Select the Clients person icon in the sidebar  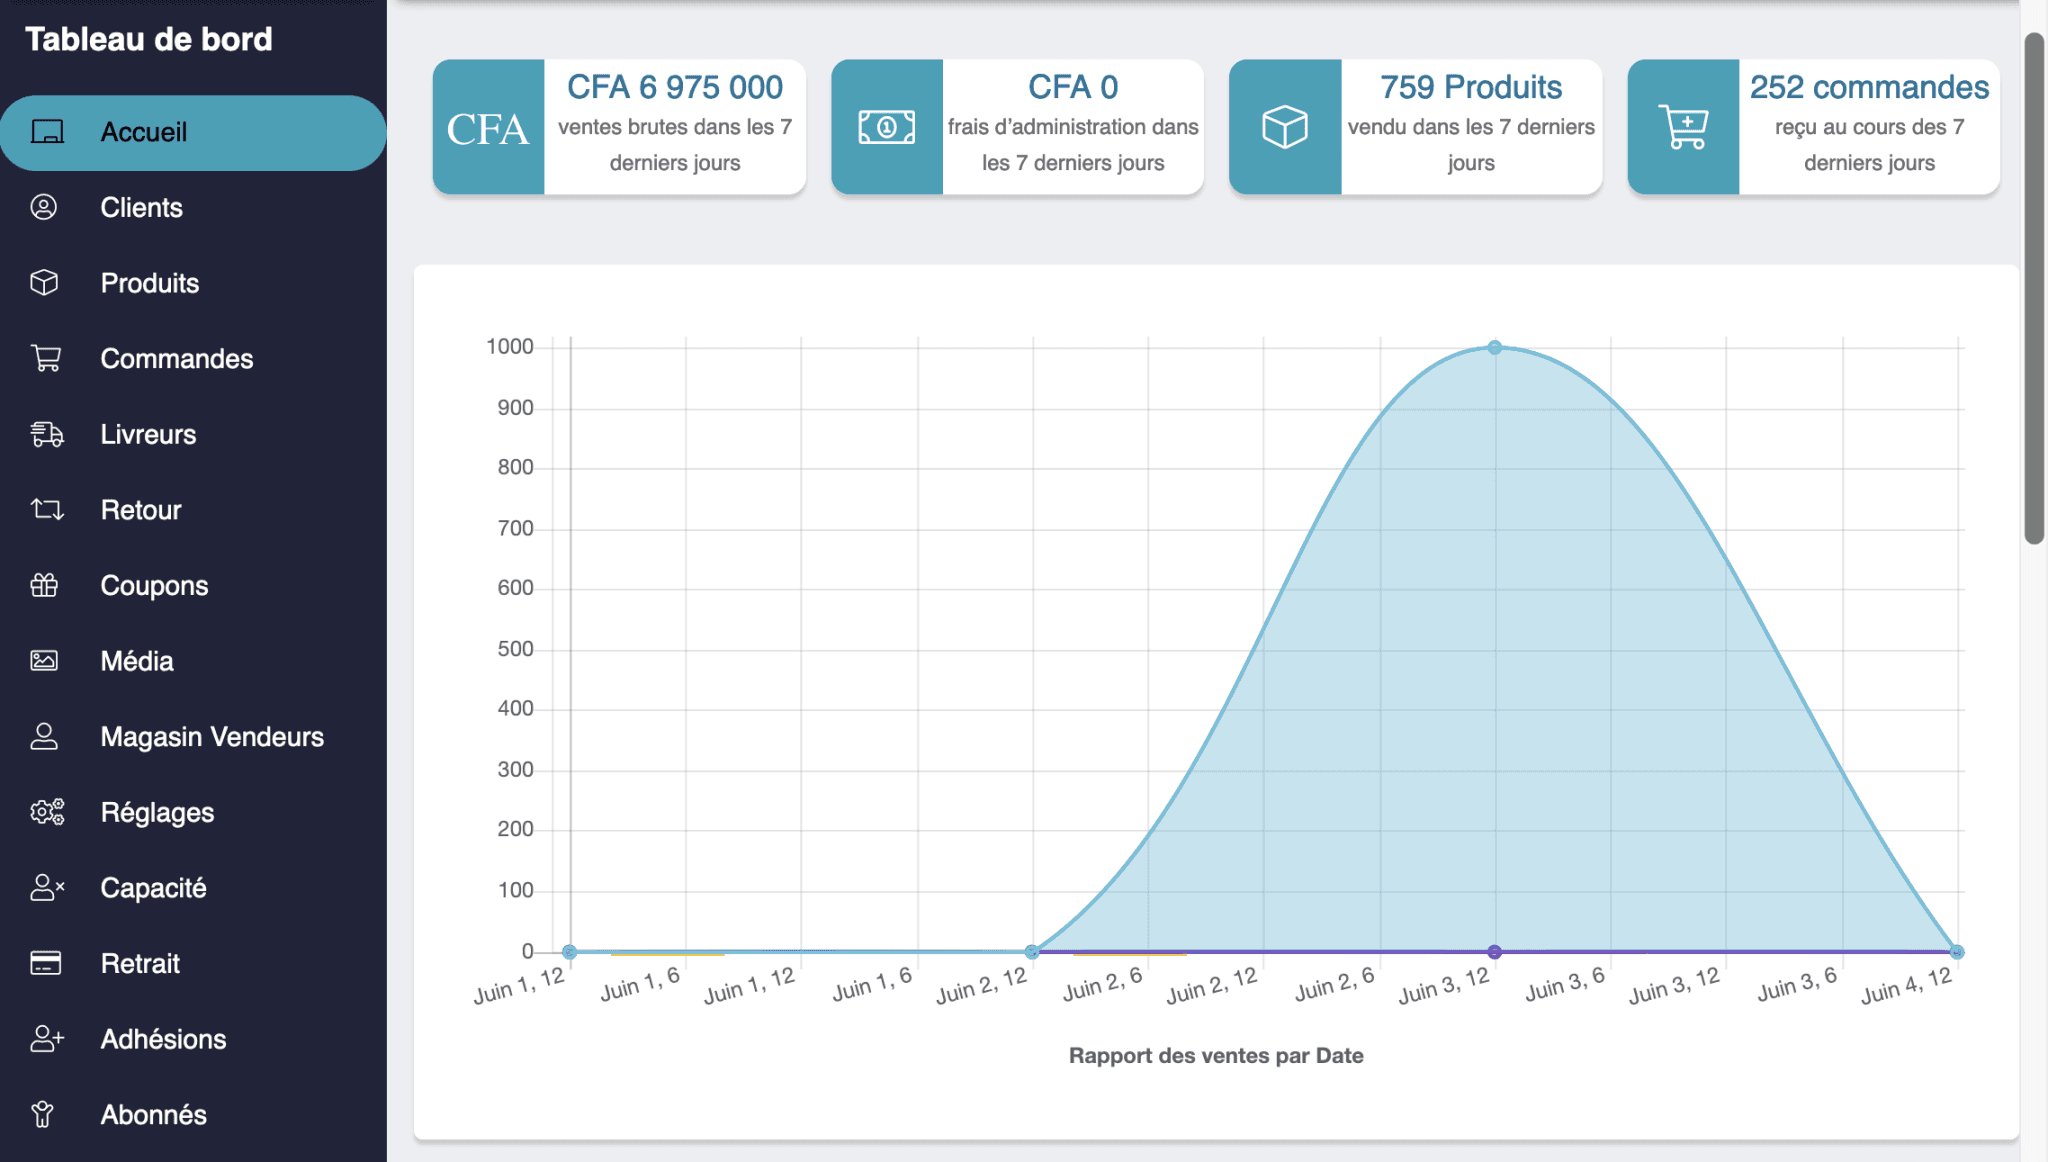[x=44, y=207]
